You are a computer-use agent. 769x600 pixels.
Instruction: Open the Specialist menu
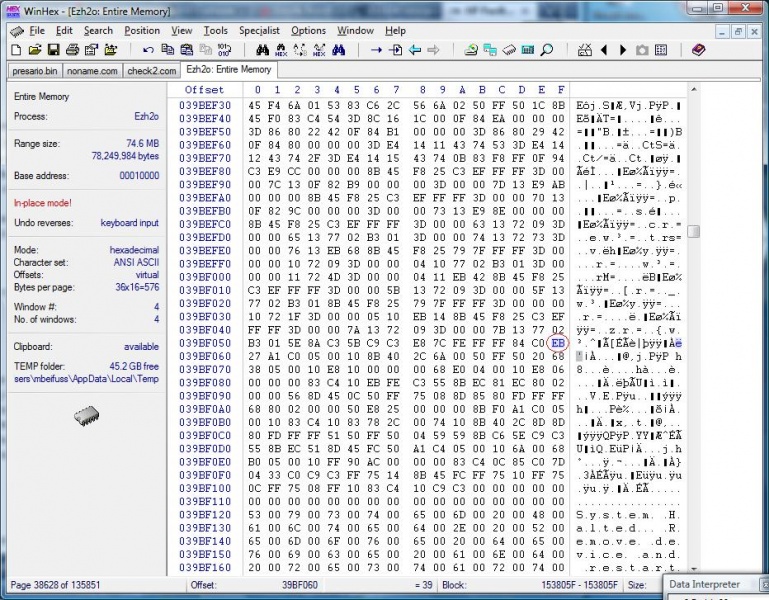pyautogui.click(x=259, y=31)
